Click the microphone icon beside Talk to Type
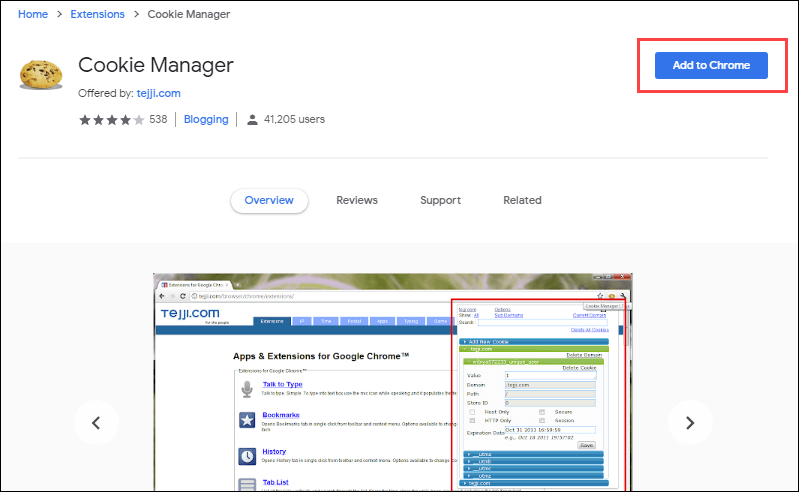 click(x=247, y=389)
